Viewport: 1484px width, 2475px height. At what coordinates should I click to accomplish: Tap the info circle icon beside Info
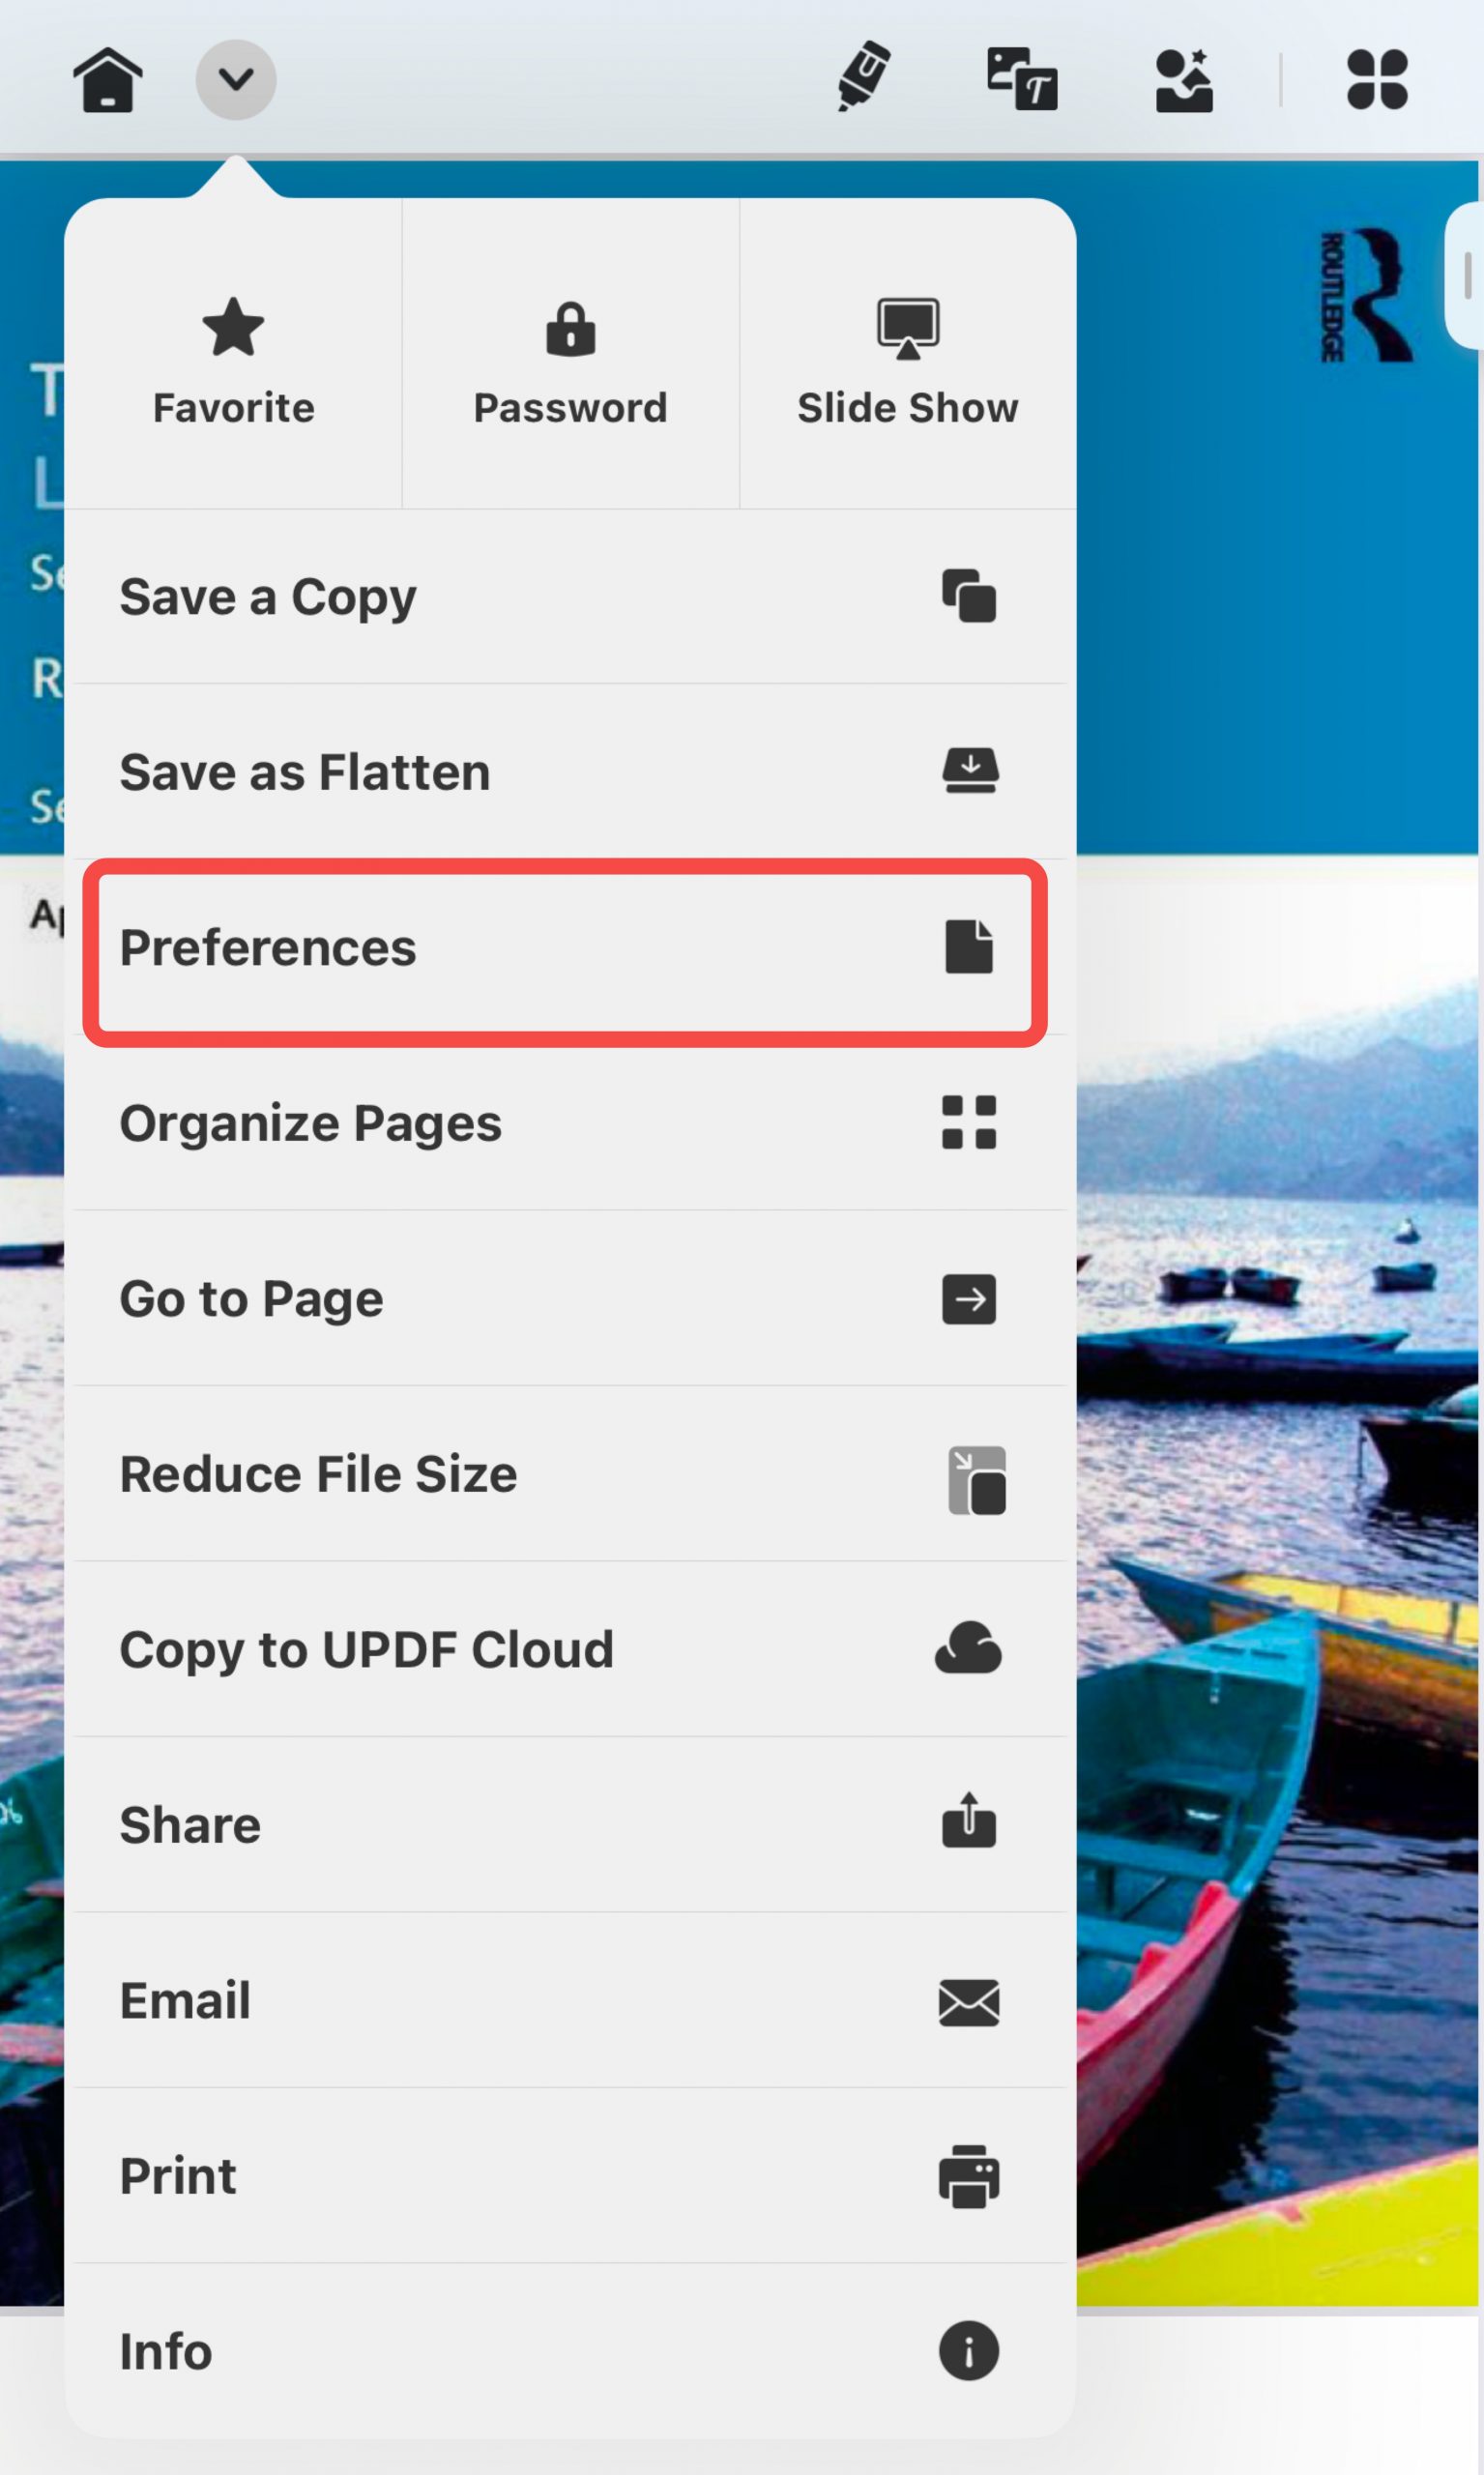click(969, 2351)
